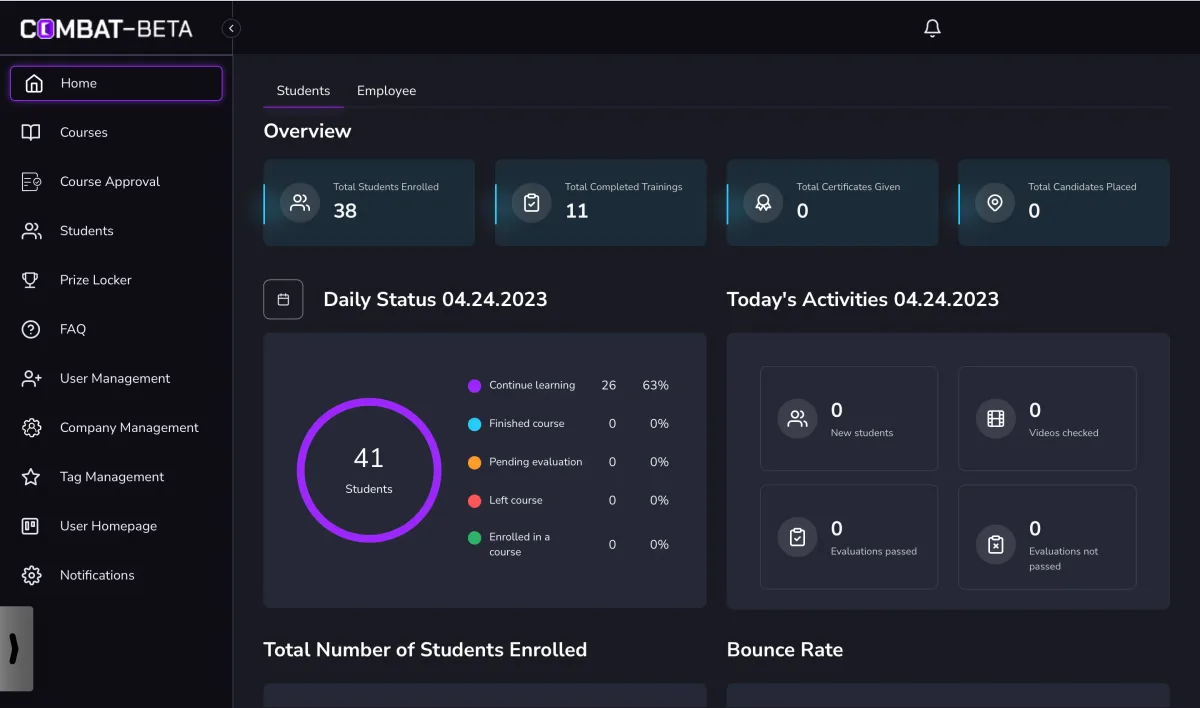This screenshot has height=708, width=1200.
Task: Click the Pending evaluation label
Action: [x=535, y=461]
